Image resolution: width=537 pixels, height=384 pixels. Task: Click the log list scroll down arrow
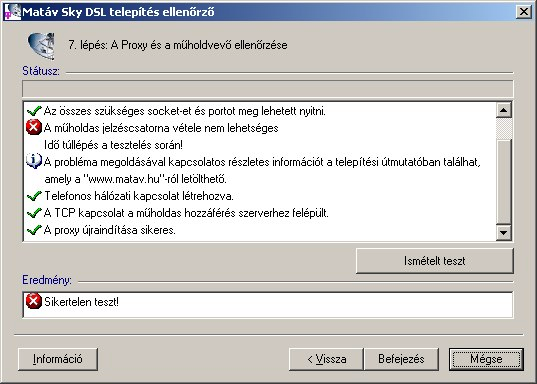[503, 233]
